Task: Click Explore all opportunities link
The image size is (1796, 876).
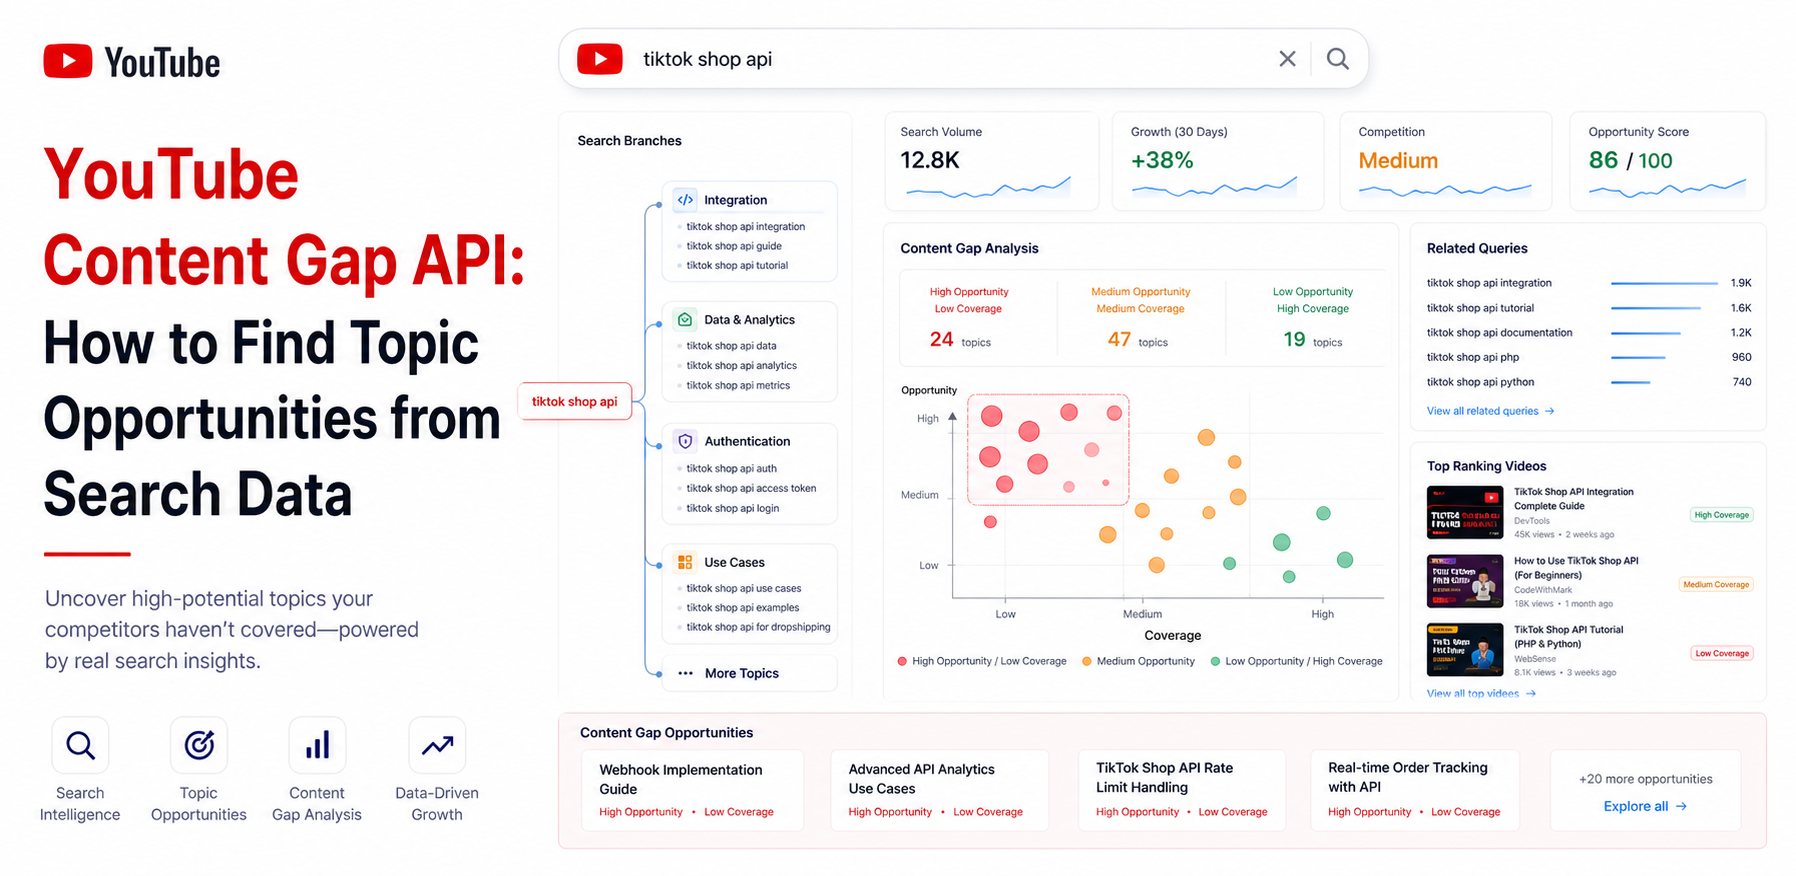Action: pos(1645,806)
